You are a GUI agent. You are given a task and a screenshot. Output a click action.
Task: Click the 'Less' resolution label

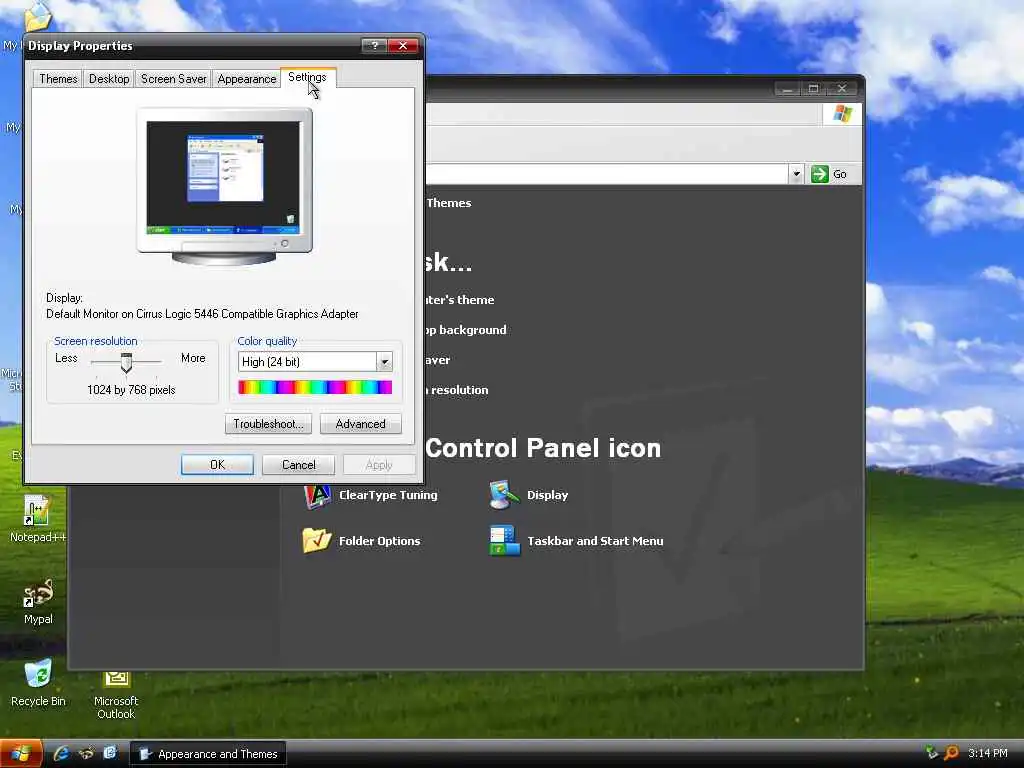pyautogui.click(x=66, y=358)
